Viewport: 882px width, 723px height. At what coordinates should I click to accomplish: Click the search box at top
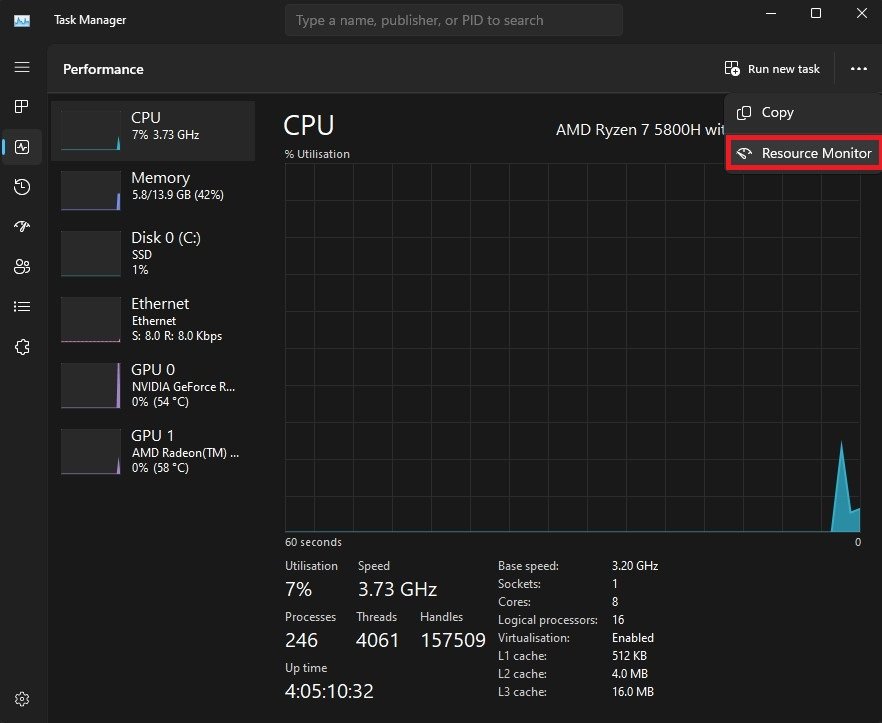pos(454,20)
